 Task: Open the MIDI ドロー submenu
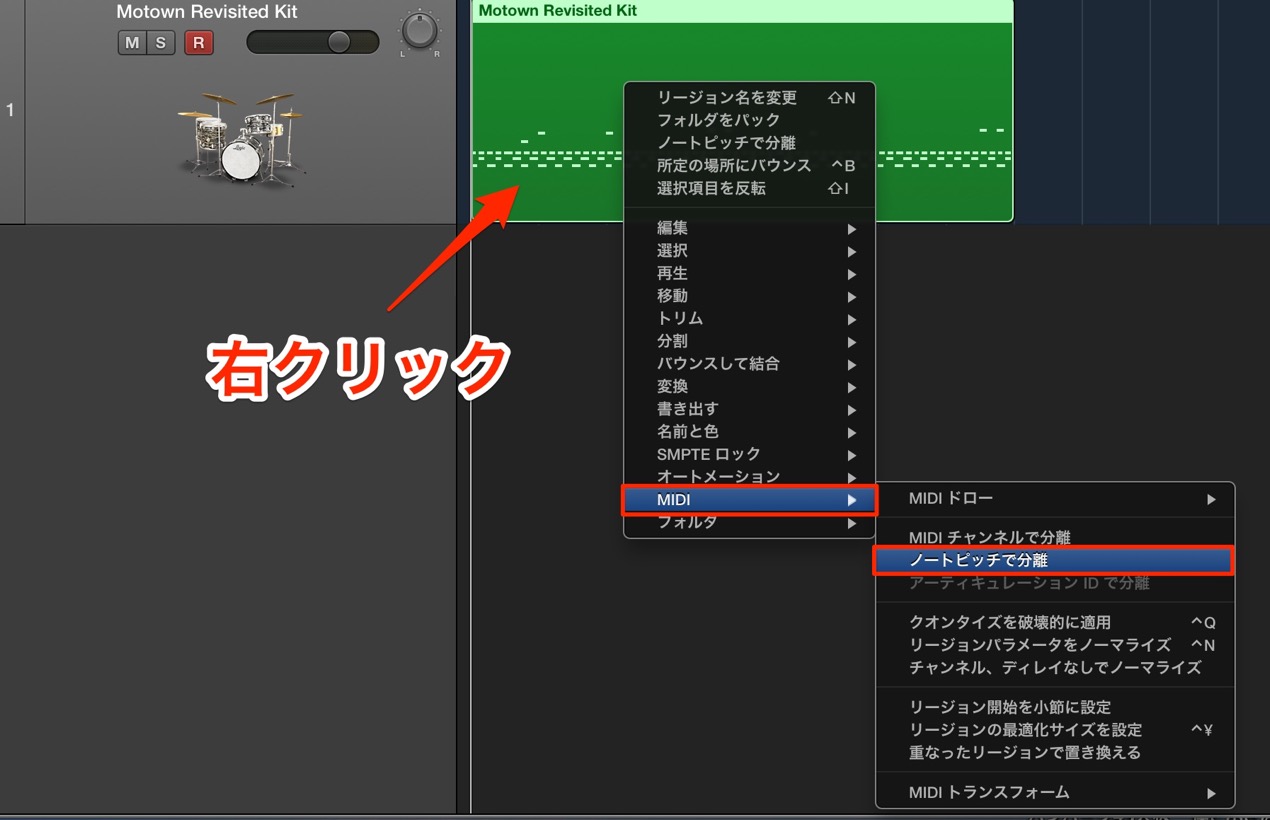click(1055, 498)
